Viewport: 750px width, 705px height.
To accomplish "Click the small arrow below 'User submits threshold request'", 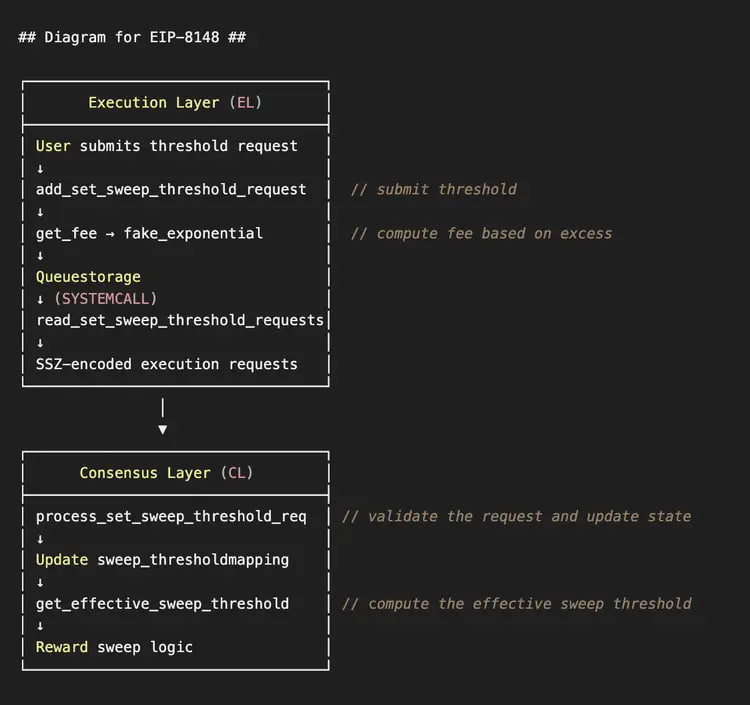I will click(40, 168).
